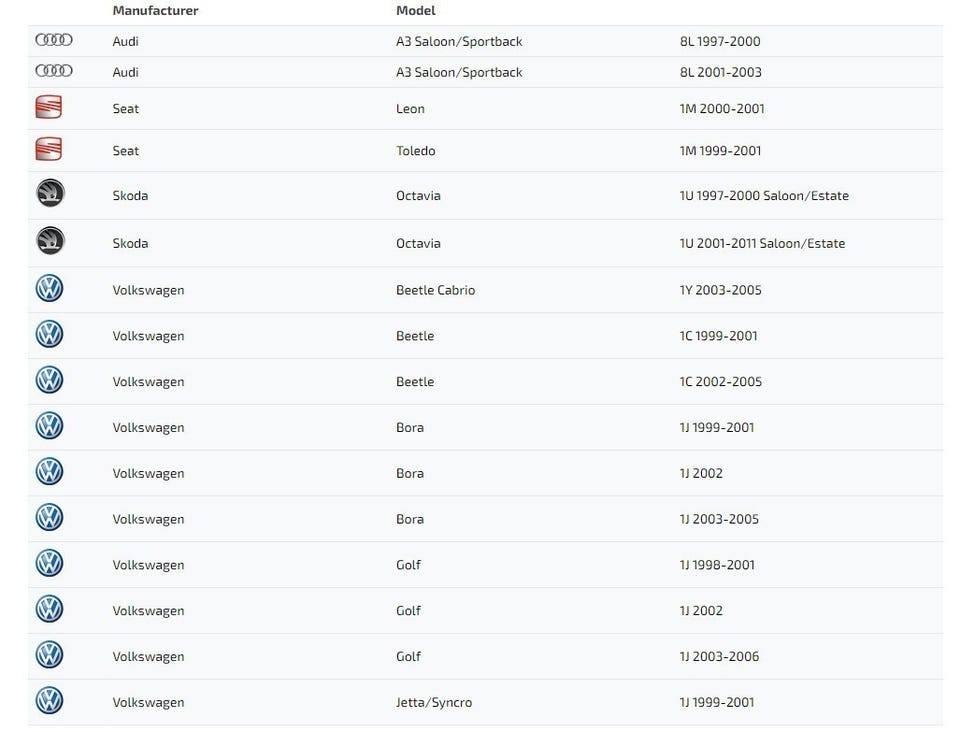This screenshot has width=960, height=732.
Task: Click the Beetle Cabrio model name
Action: (x=435, y=290)
